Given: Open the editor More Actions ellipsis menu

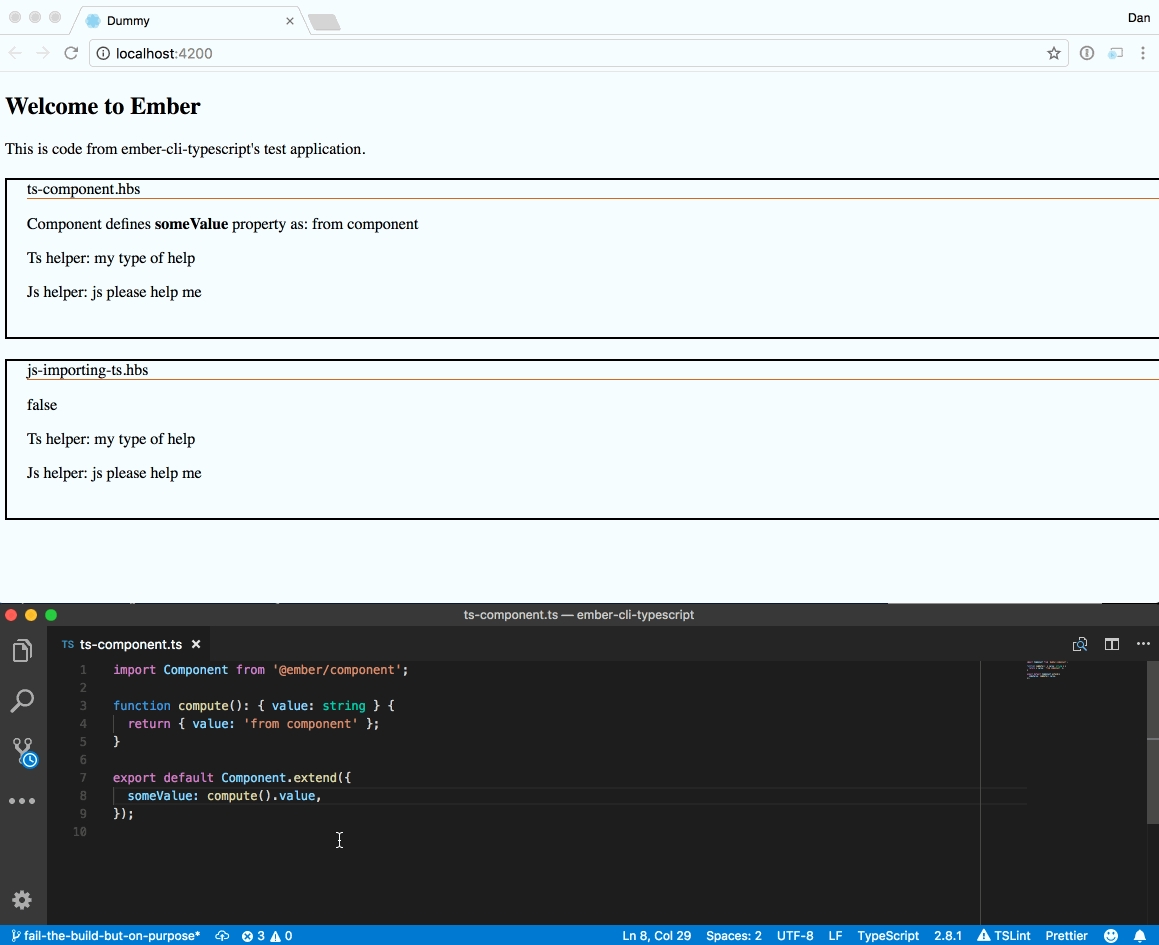Looking at the screenshot, I should (x=1143, y=644).
